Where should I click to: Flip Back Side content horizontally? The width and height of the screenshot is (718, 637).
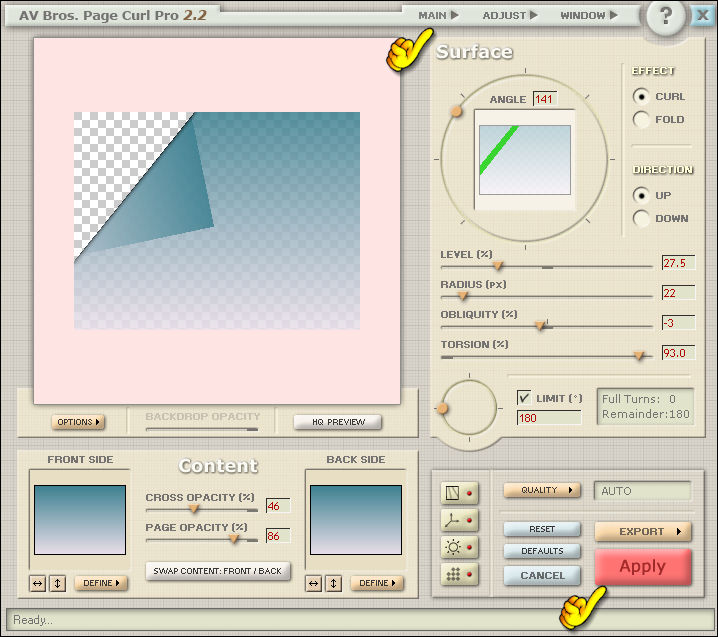[x=314, y=583]
